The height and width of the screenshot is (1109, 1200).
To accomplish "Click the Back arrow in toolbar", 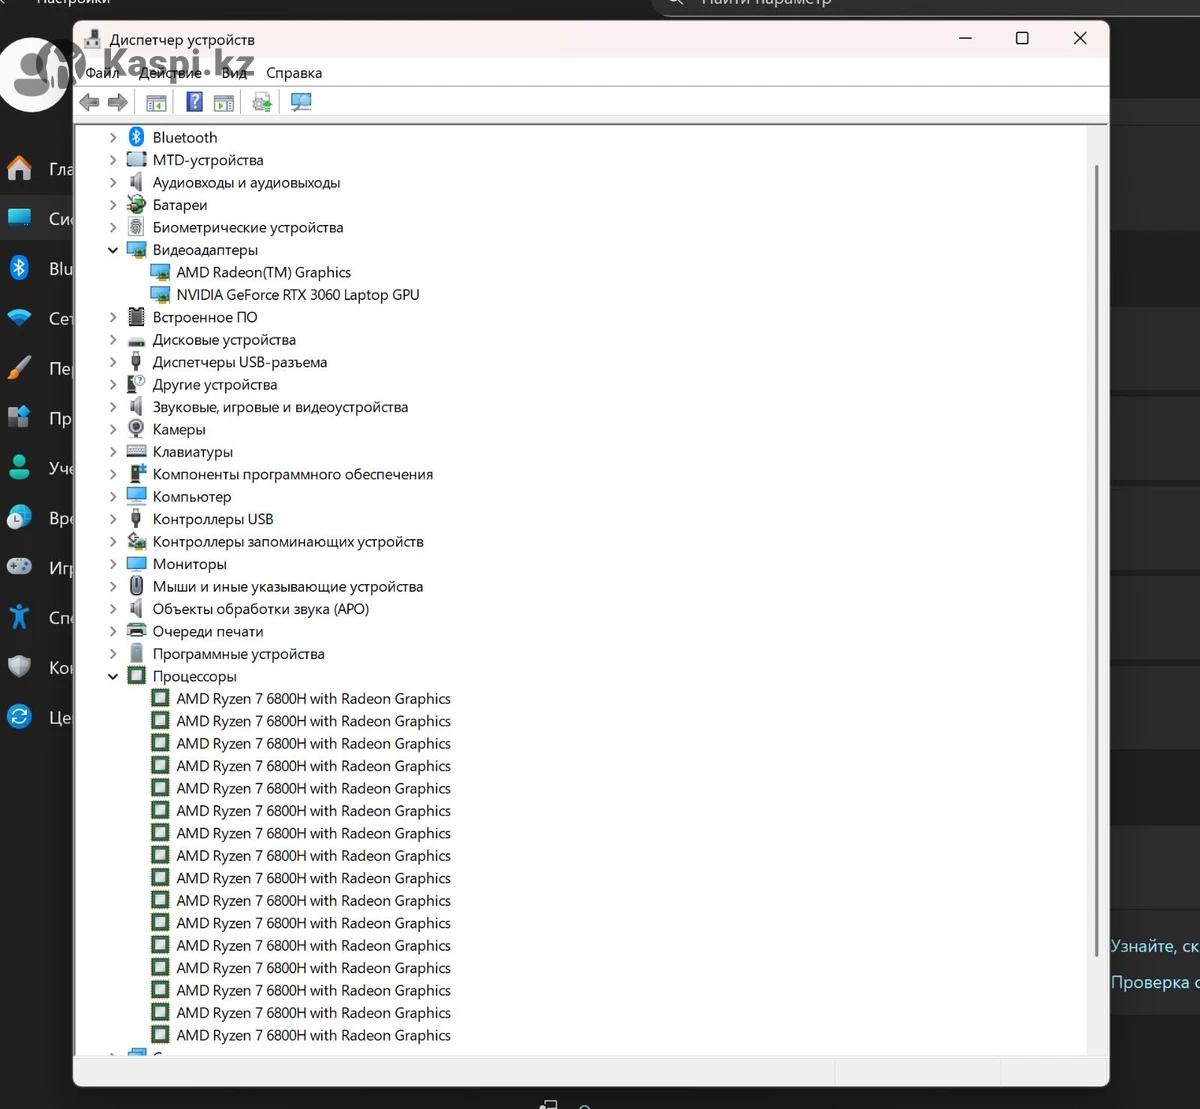I will [89, 102].
